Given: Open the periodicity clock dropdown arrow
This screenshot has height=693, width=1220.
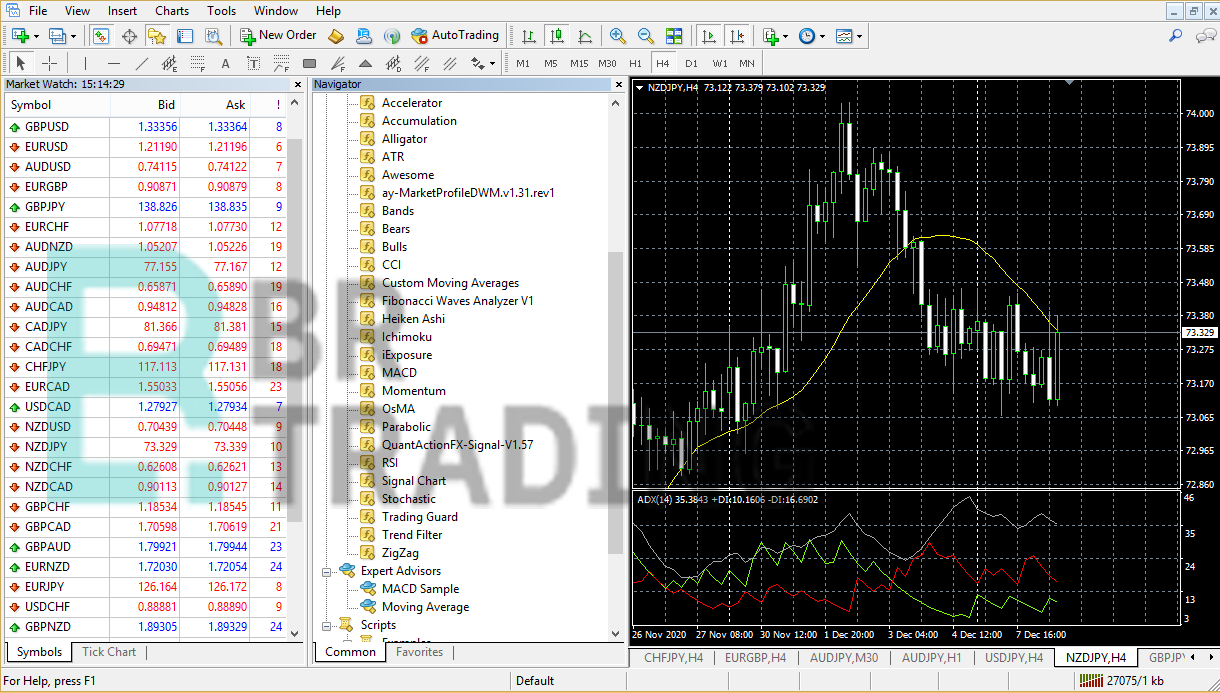Looking at the screenshot, I should coord(822,36).
